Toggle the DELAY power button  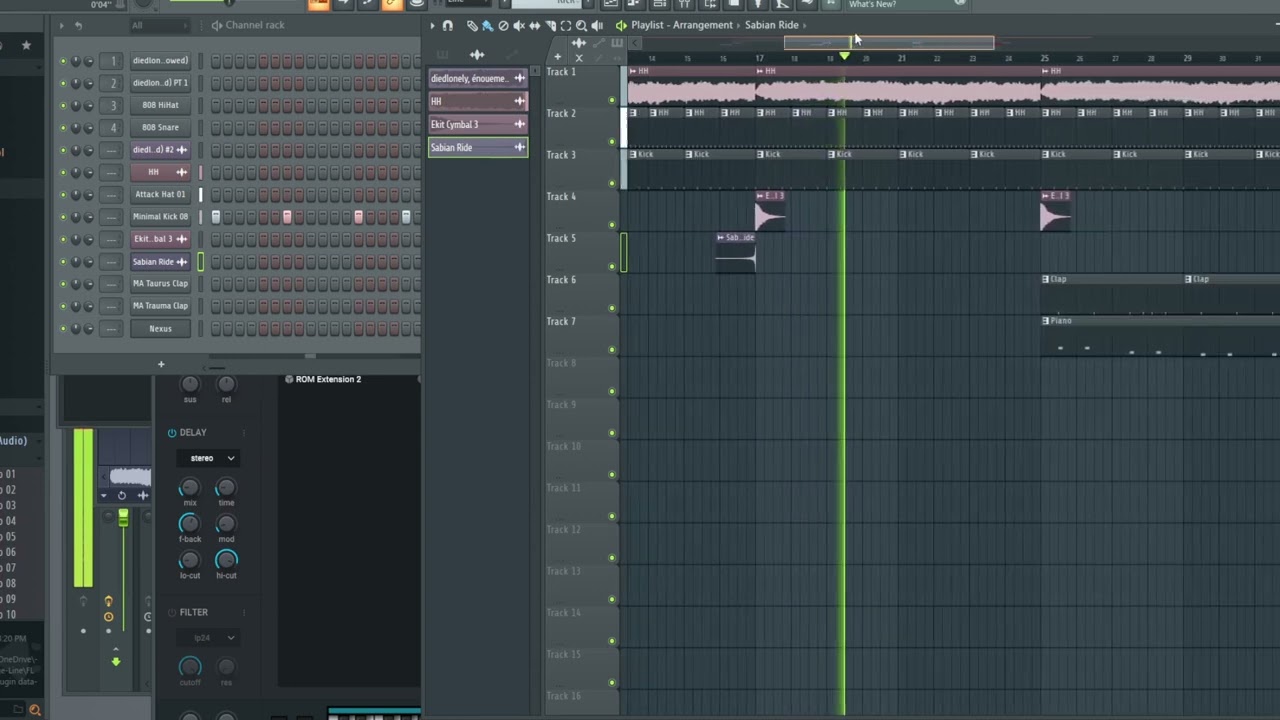point(172,433)
